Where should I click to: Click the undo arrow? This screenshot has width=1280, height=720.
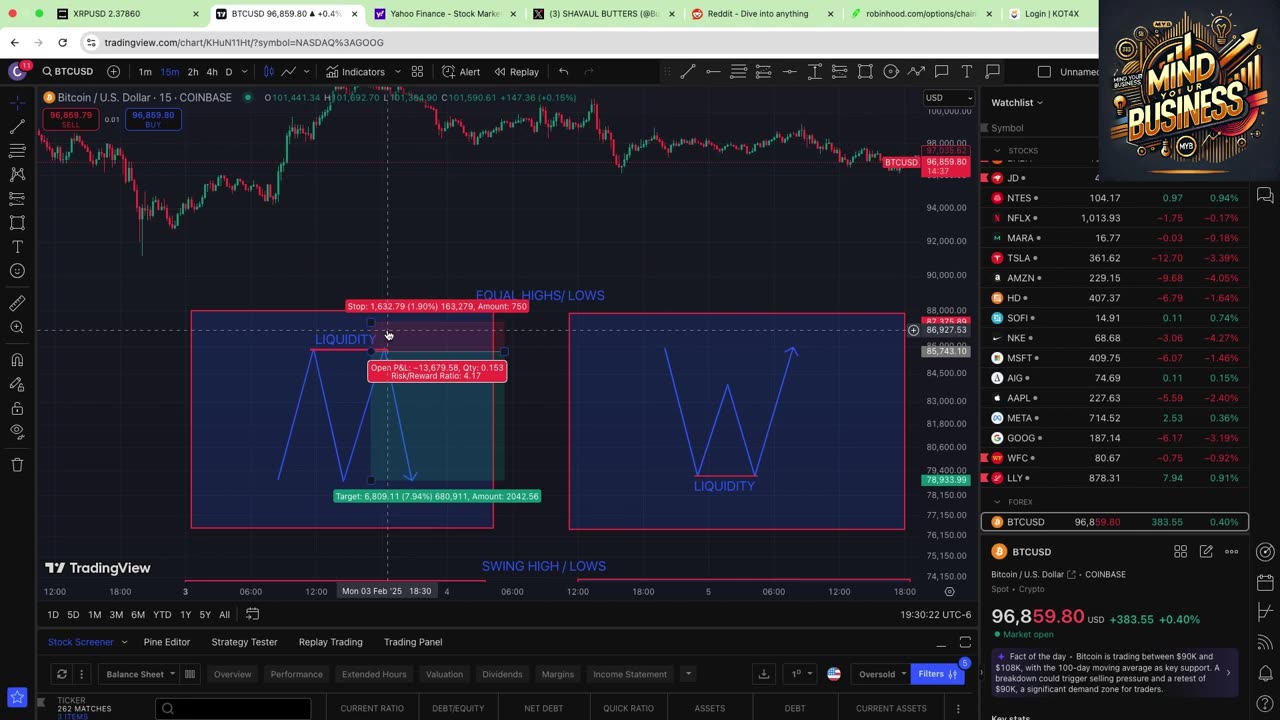tap(563, 72)
